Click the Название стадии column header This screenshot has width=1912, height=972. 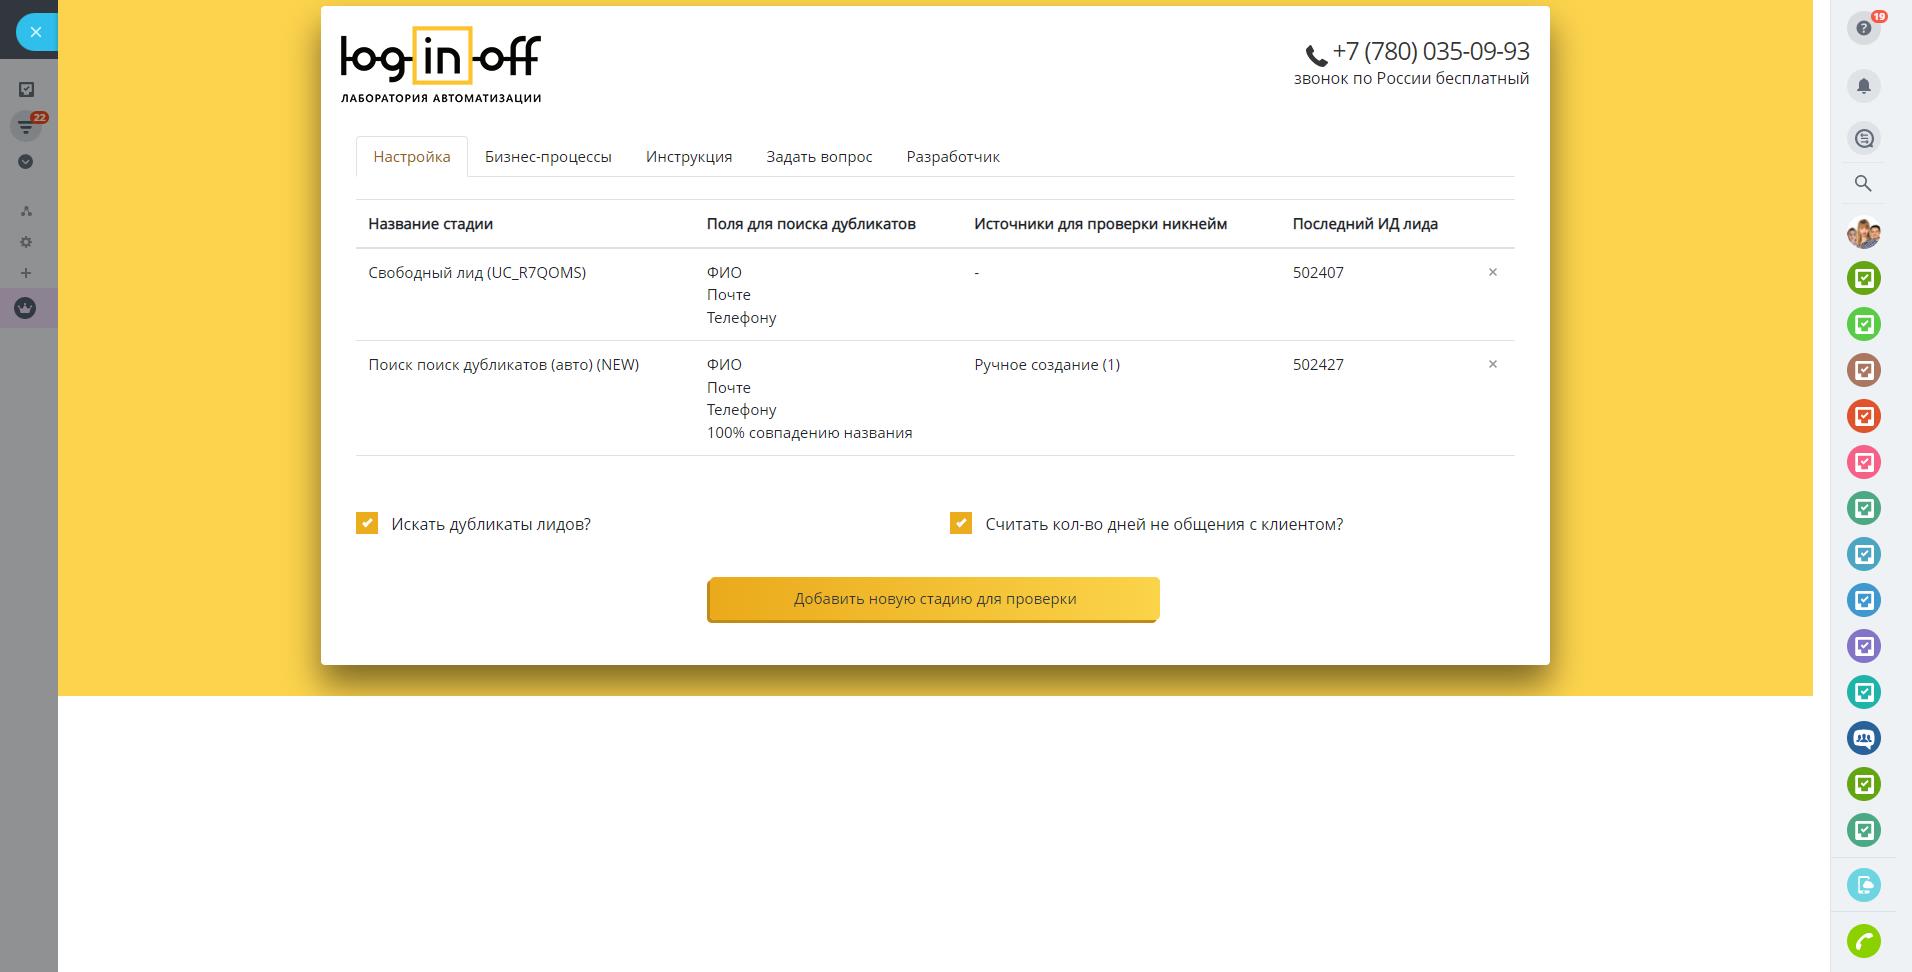click(430, 224)
